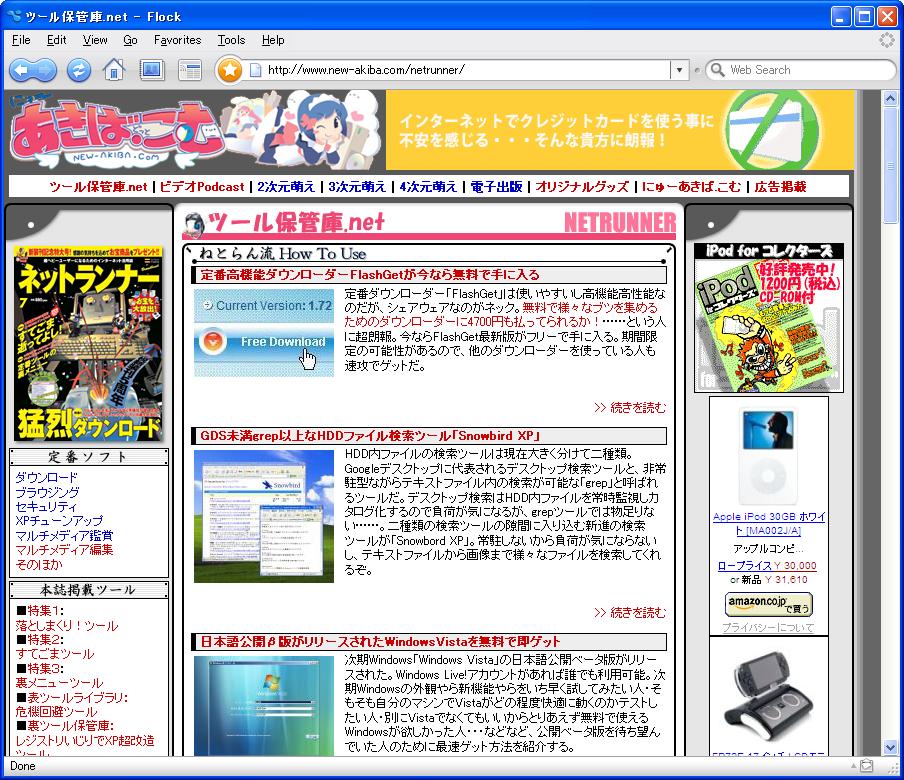The height and width of the screenshot is (780, 904).
Task: Open the 4次元萌え navigation link
Action: click(x=428, y=187)
